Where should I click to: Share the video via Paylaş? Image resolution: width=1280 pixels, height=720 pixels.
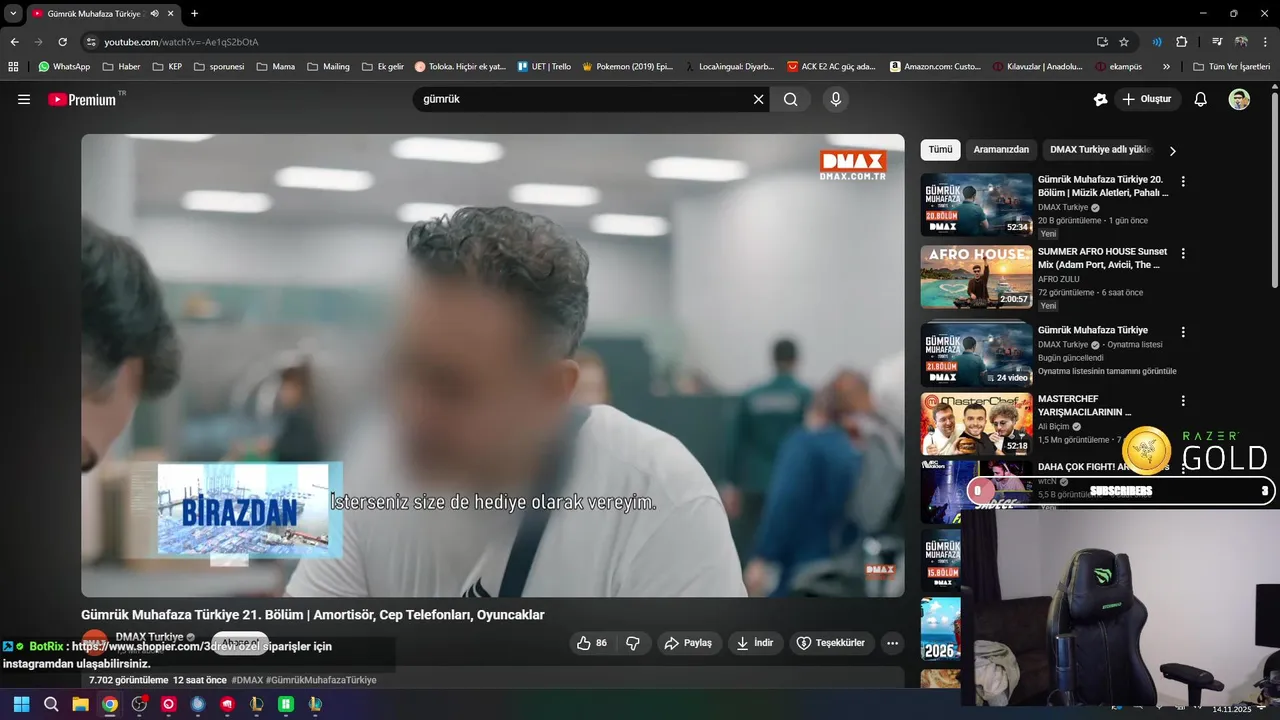click(x=689, y=643)
